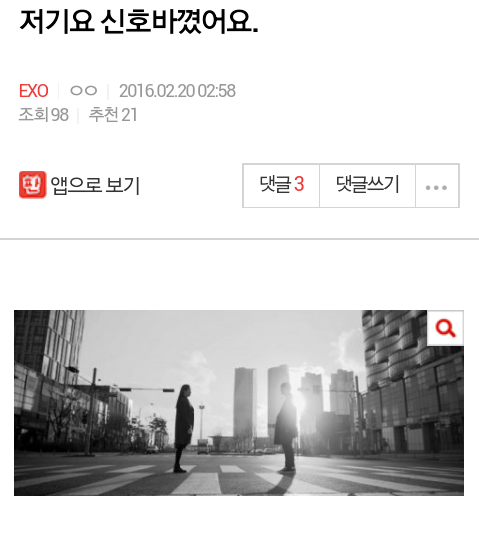Open the three-dot more options menu
This screenshot has width=479, height=549.
click(x=437, y=186)
